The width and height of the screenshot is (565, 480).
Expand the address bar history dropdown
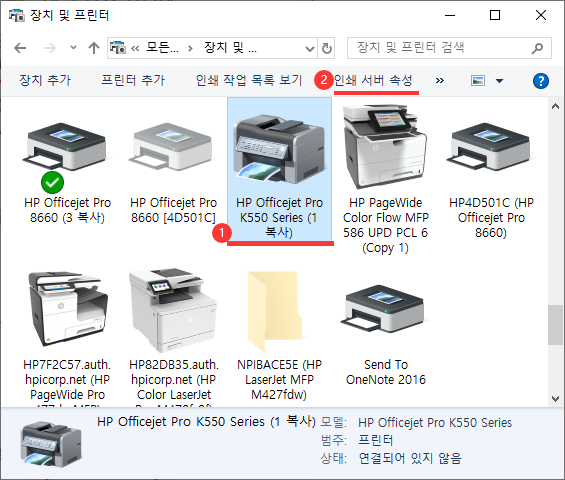tap(310, 48)
